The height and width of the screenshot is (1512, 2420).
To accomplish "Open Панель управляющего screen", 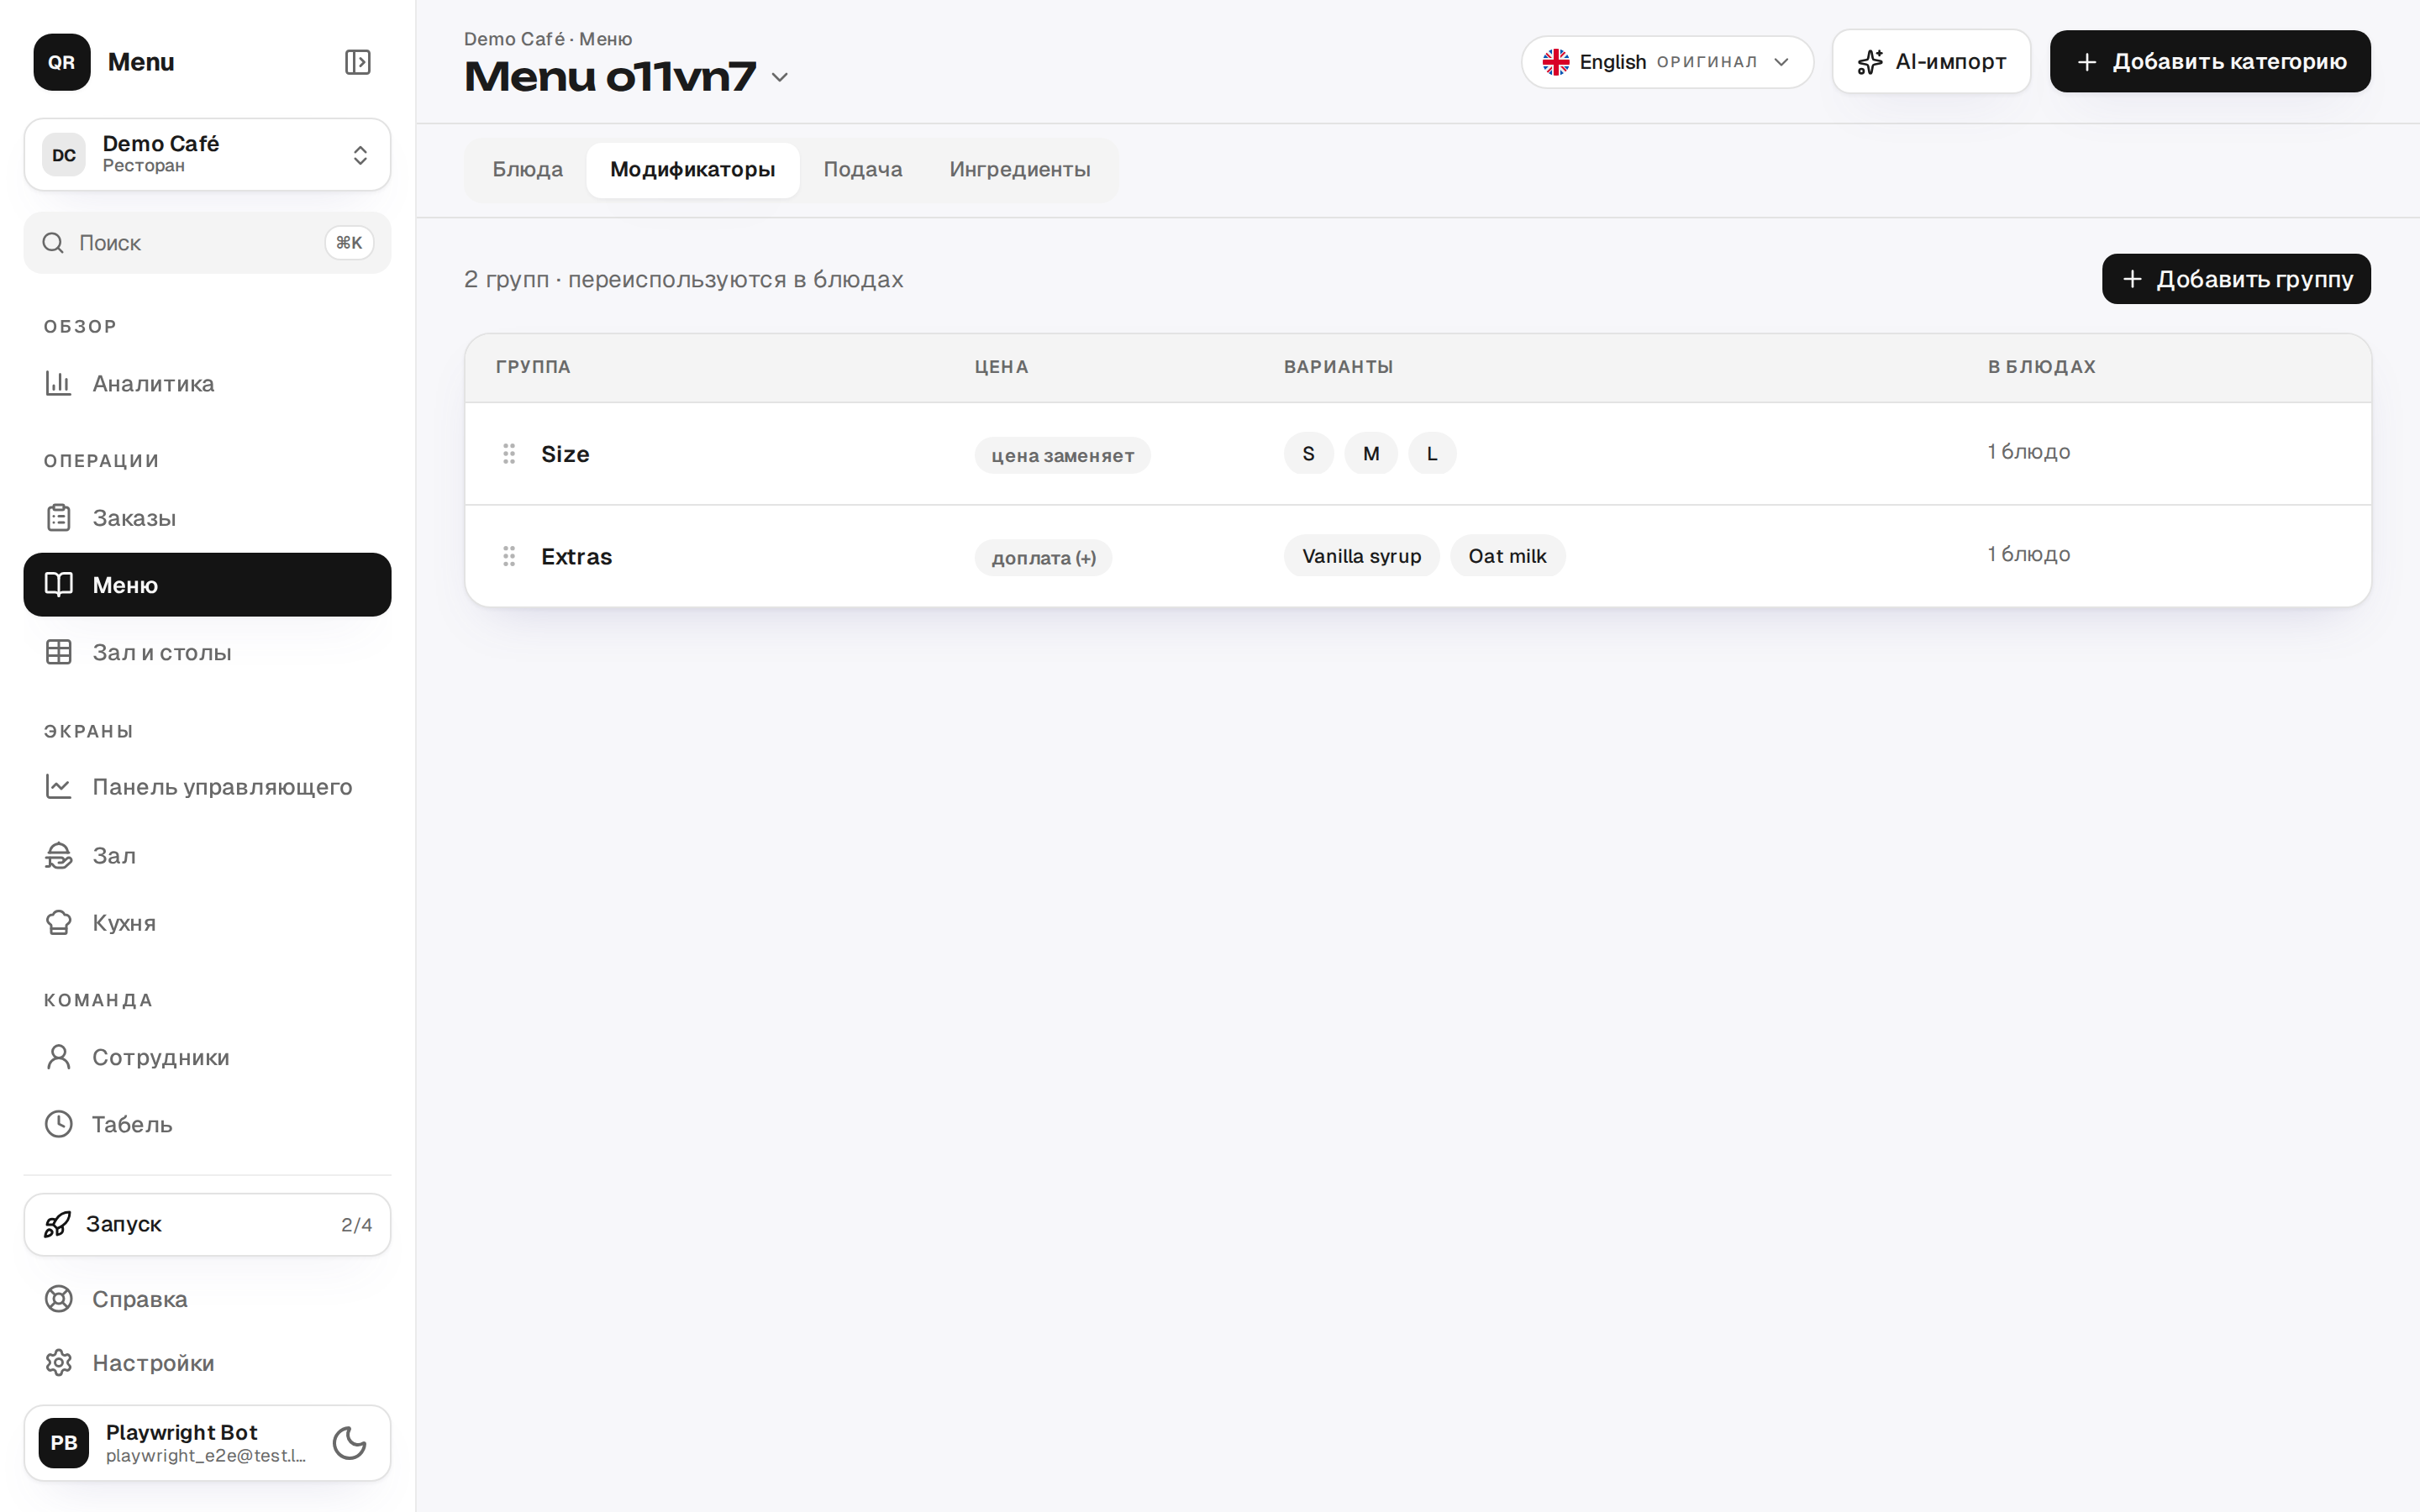I will [x=207, y=787].
